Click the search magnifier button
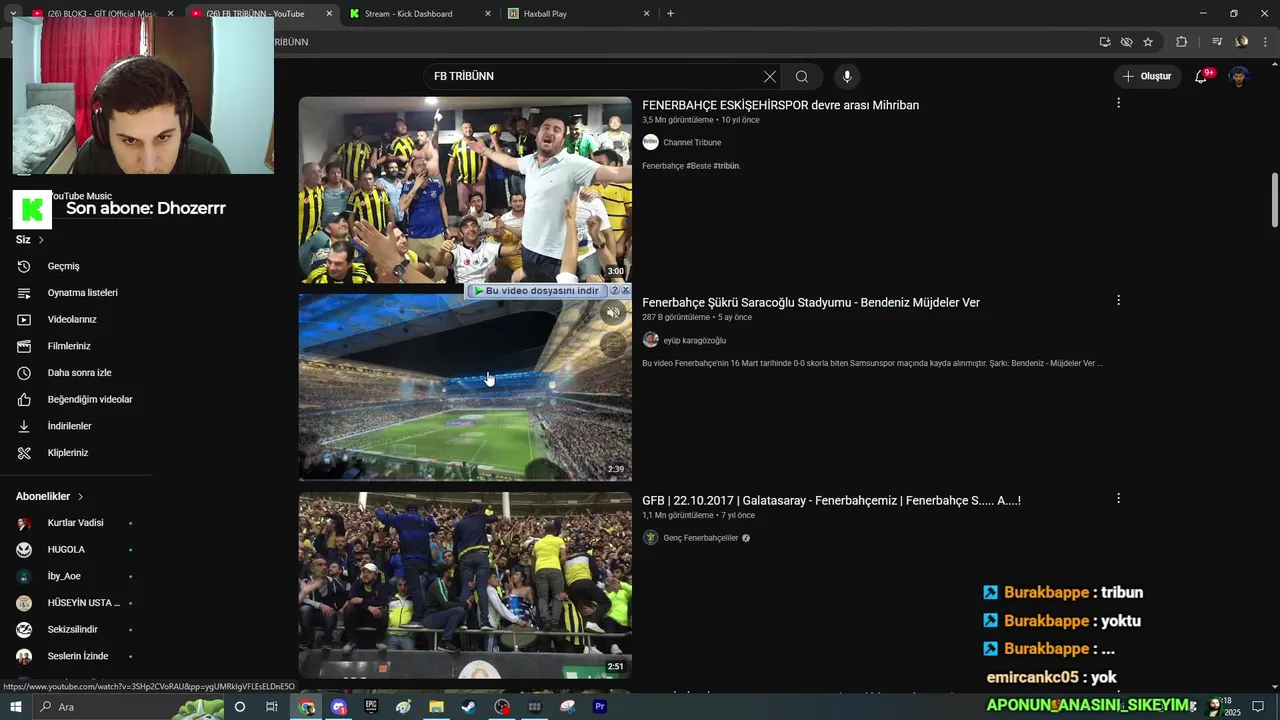 click(x=802, y=77)
